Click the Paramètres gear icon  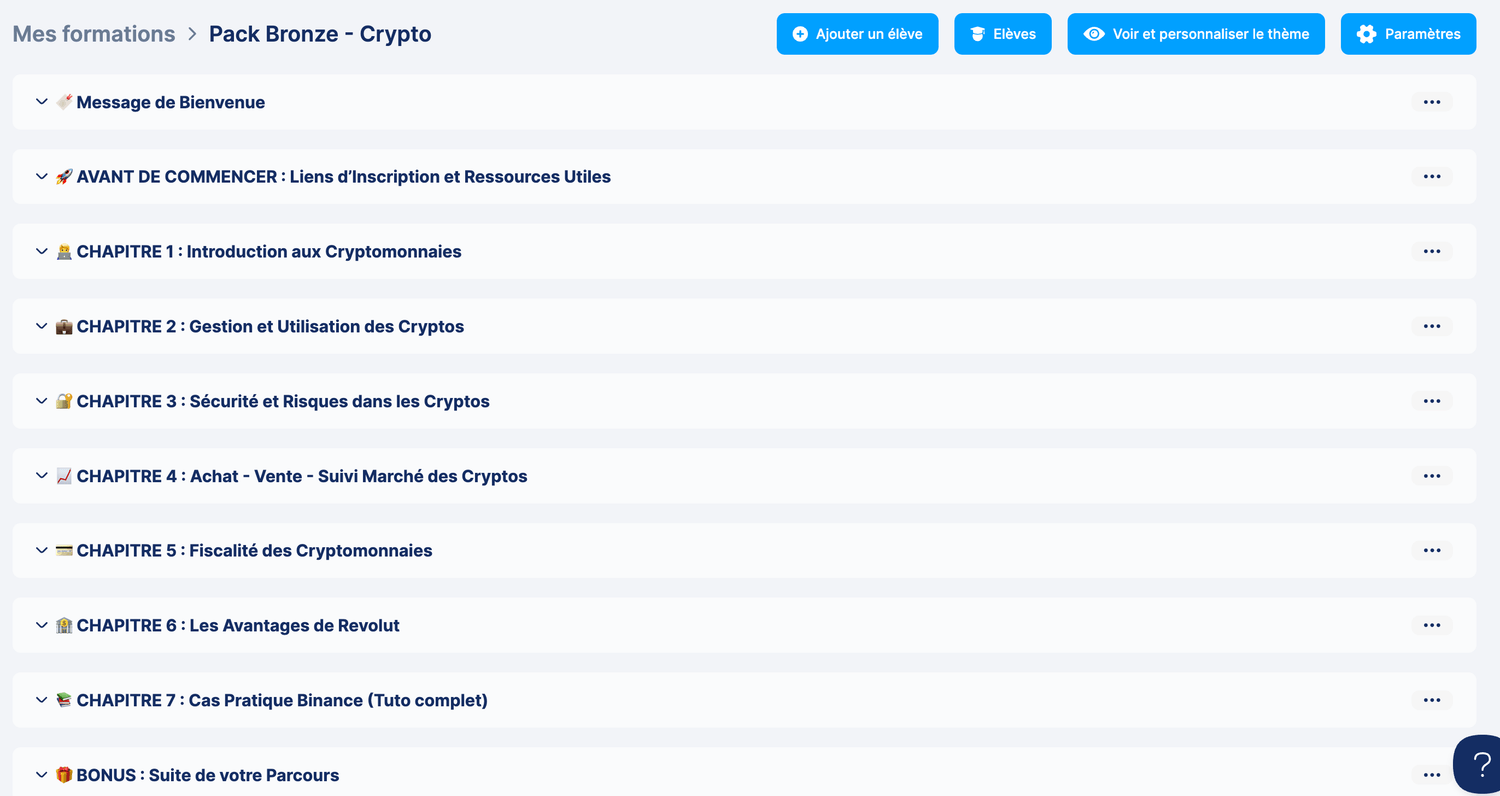click(x=1366, y=34)
